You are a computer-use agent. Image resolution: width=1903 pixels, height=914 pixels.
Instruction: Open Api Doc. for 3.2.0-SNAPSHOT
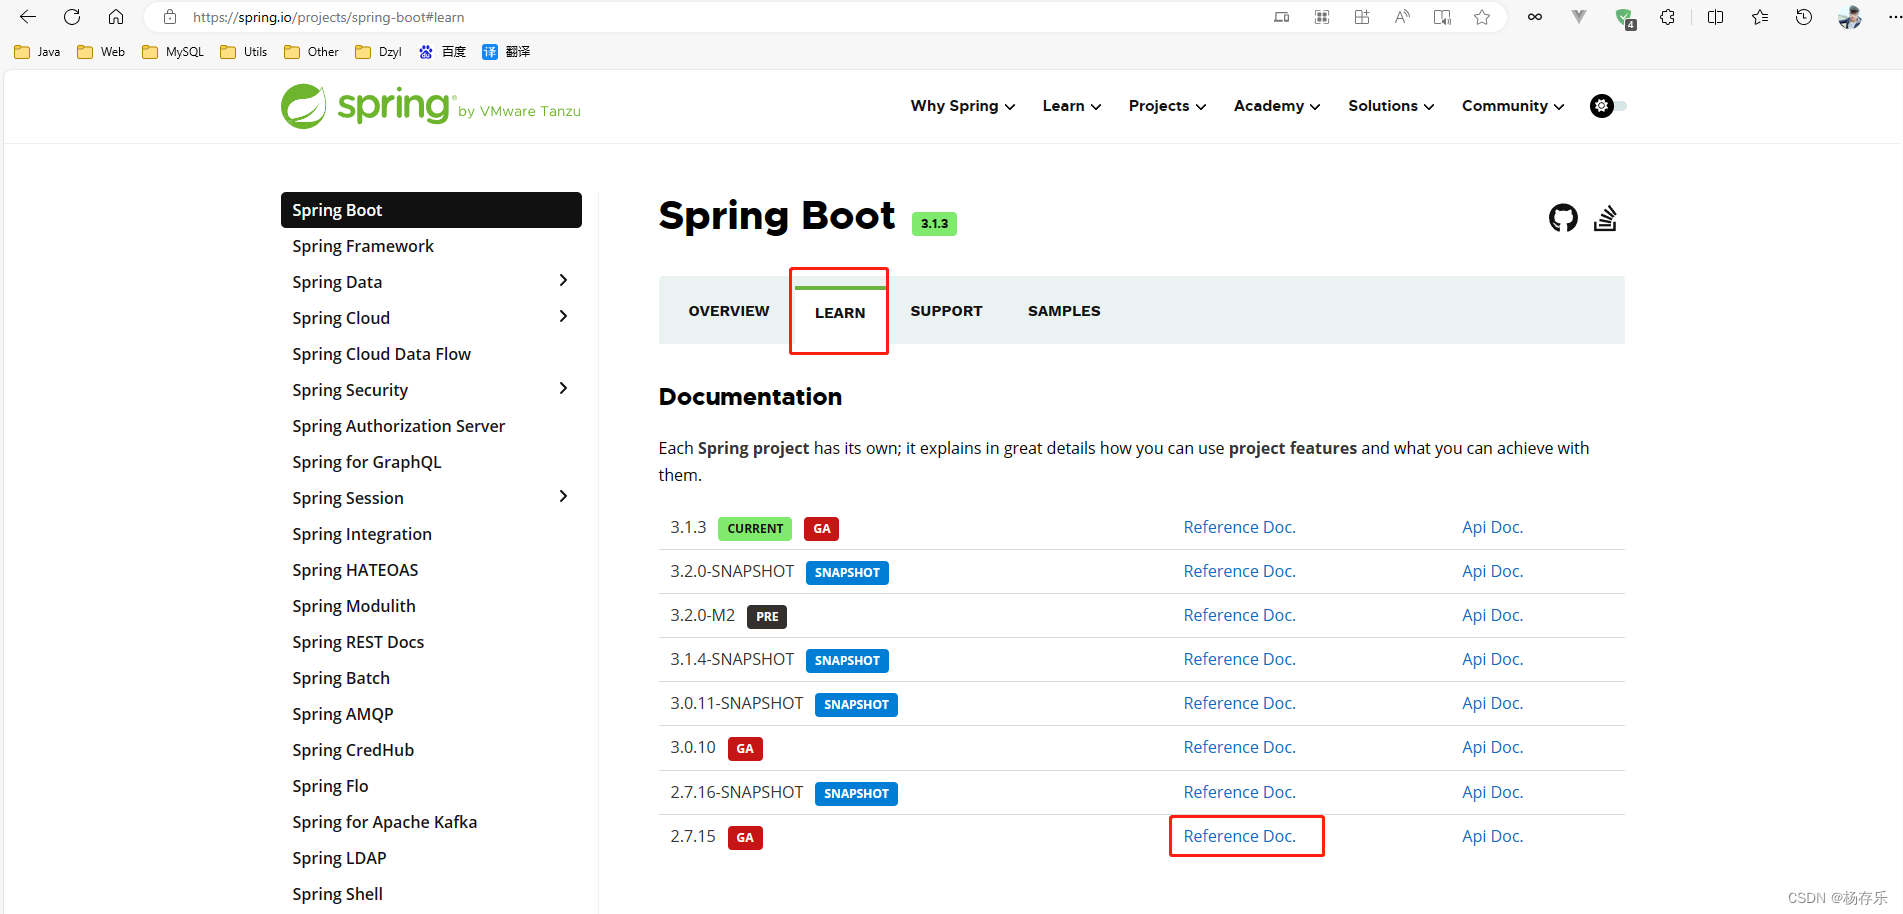(x=1492, y=571)
